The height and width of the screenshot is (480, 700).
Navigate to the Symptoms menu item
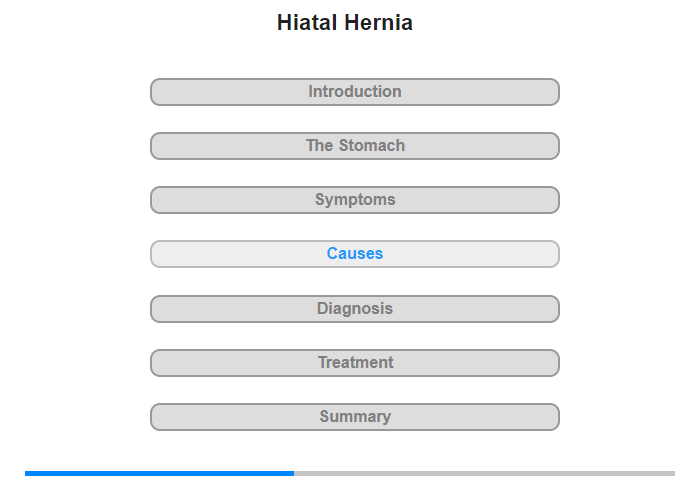(355, 200)
